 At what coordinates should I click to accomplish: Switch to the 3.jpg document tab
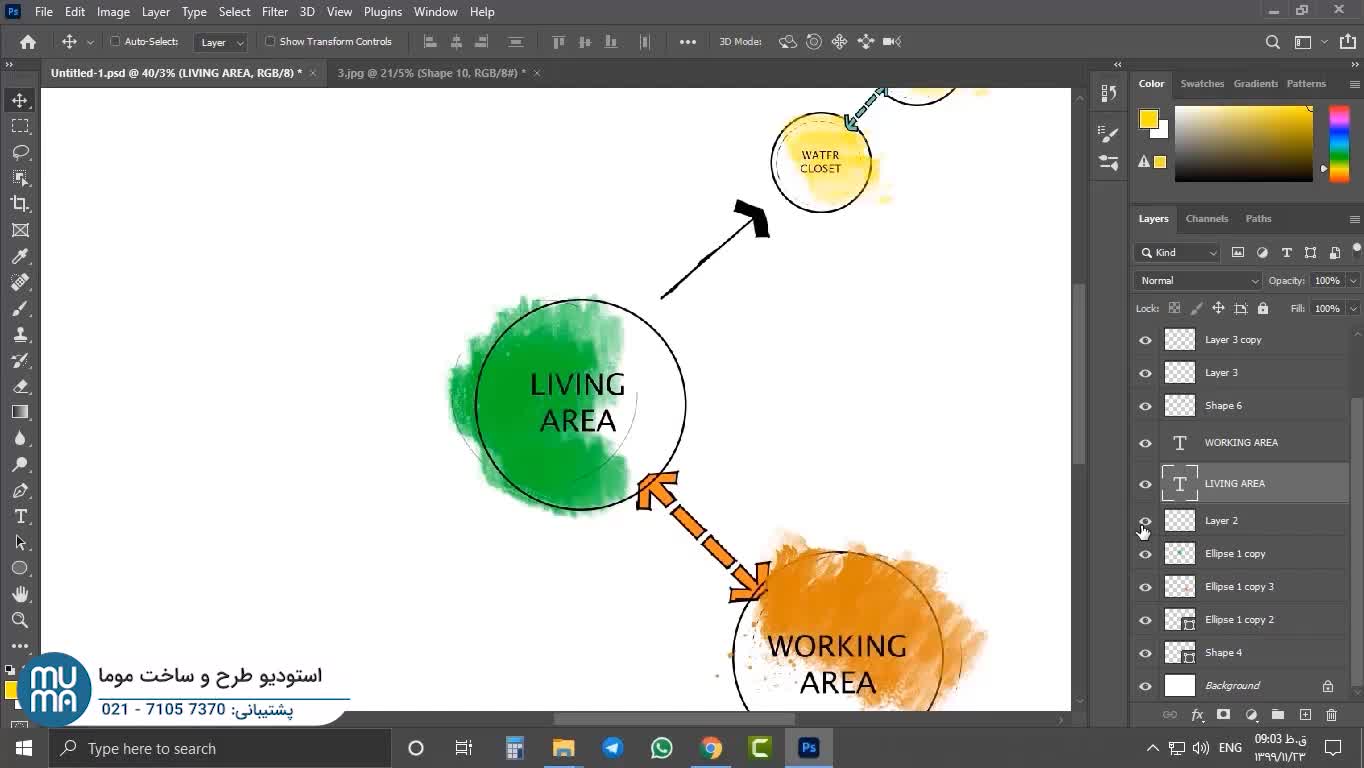(x=430, y=73)
